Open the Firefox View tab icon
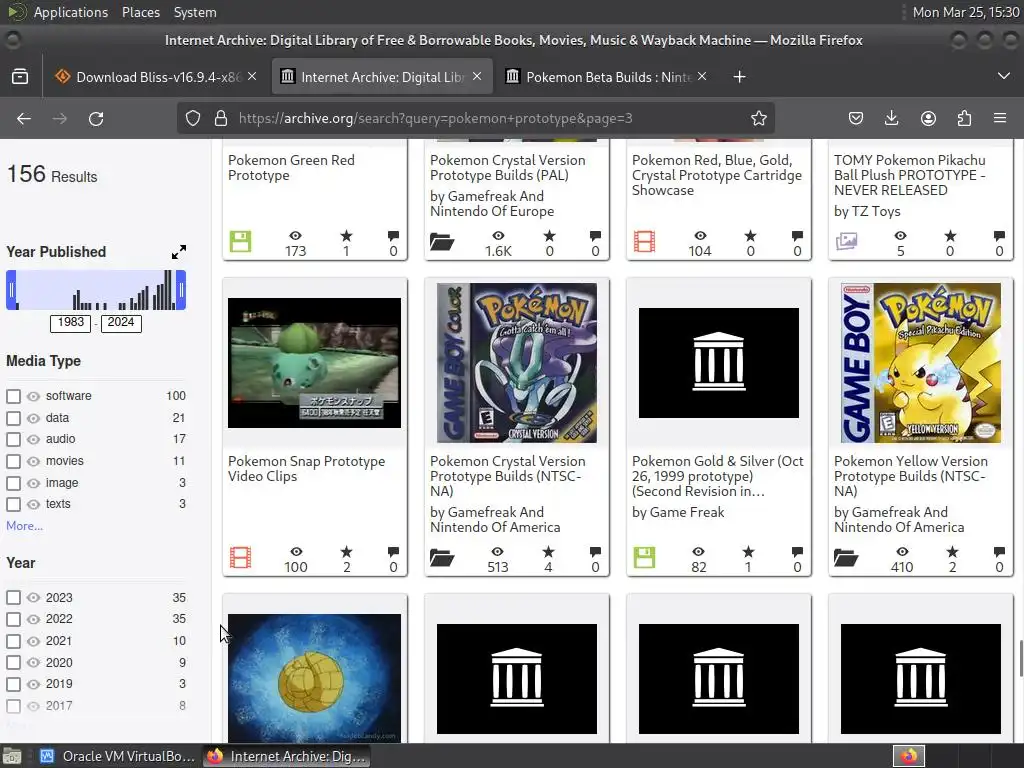This screenshot has width=1024, height=768. click(20, 76)
